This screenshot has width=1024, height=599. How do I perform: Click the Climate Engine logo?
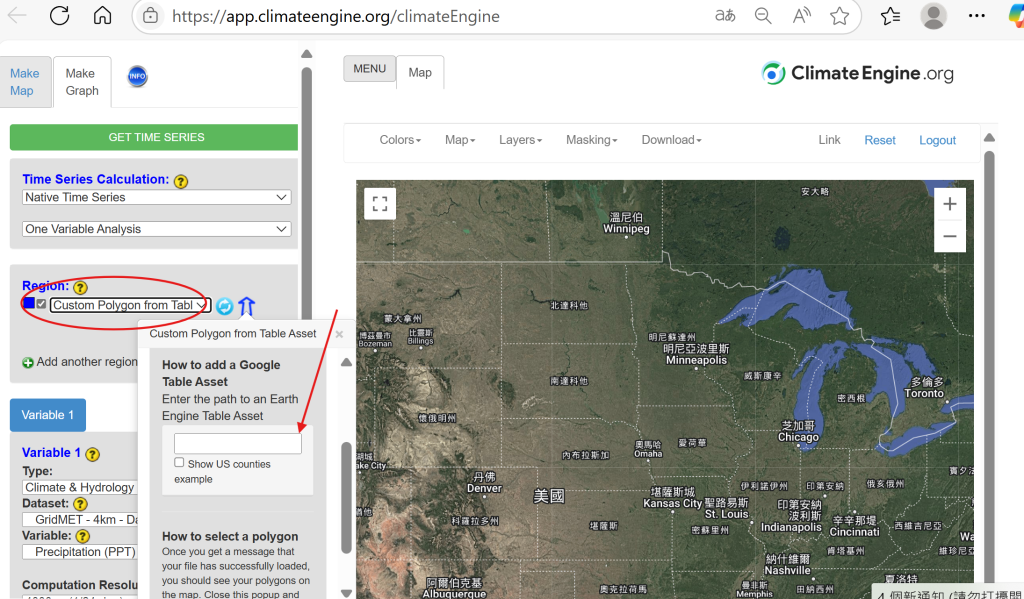click(857, 73)
